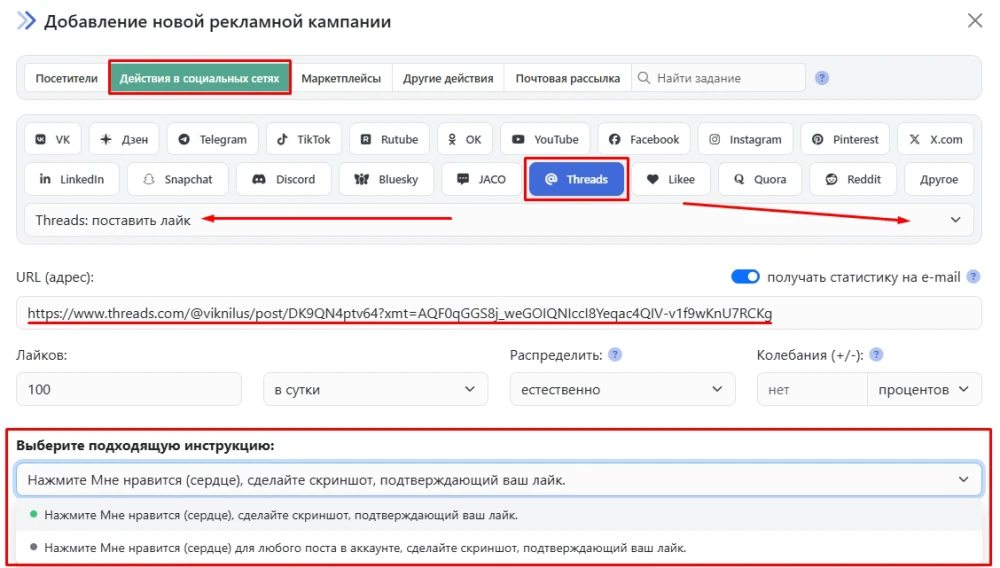The width and height of the screenshot is (1000, 568).
Task: Select the instruction for any post in account
Action: pos(365,548)
